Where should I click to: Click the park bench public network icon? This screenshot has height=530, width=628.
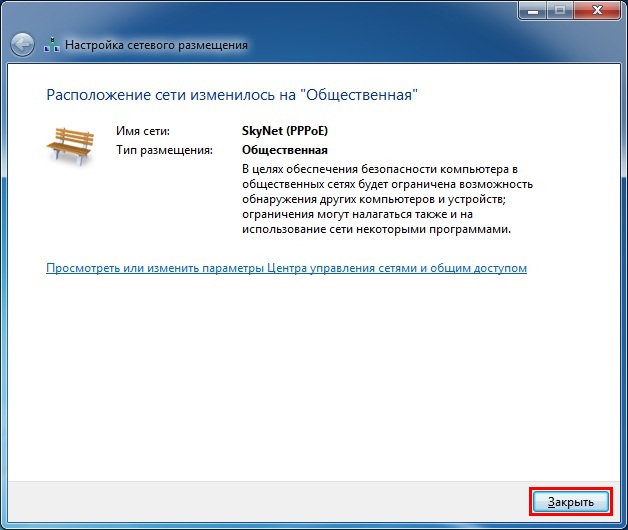[70, 145]
